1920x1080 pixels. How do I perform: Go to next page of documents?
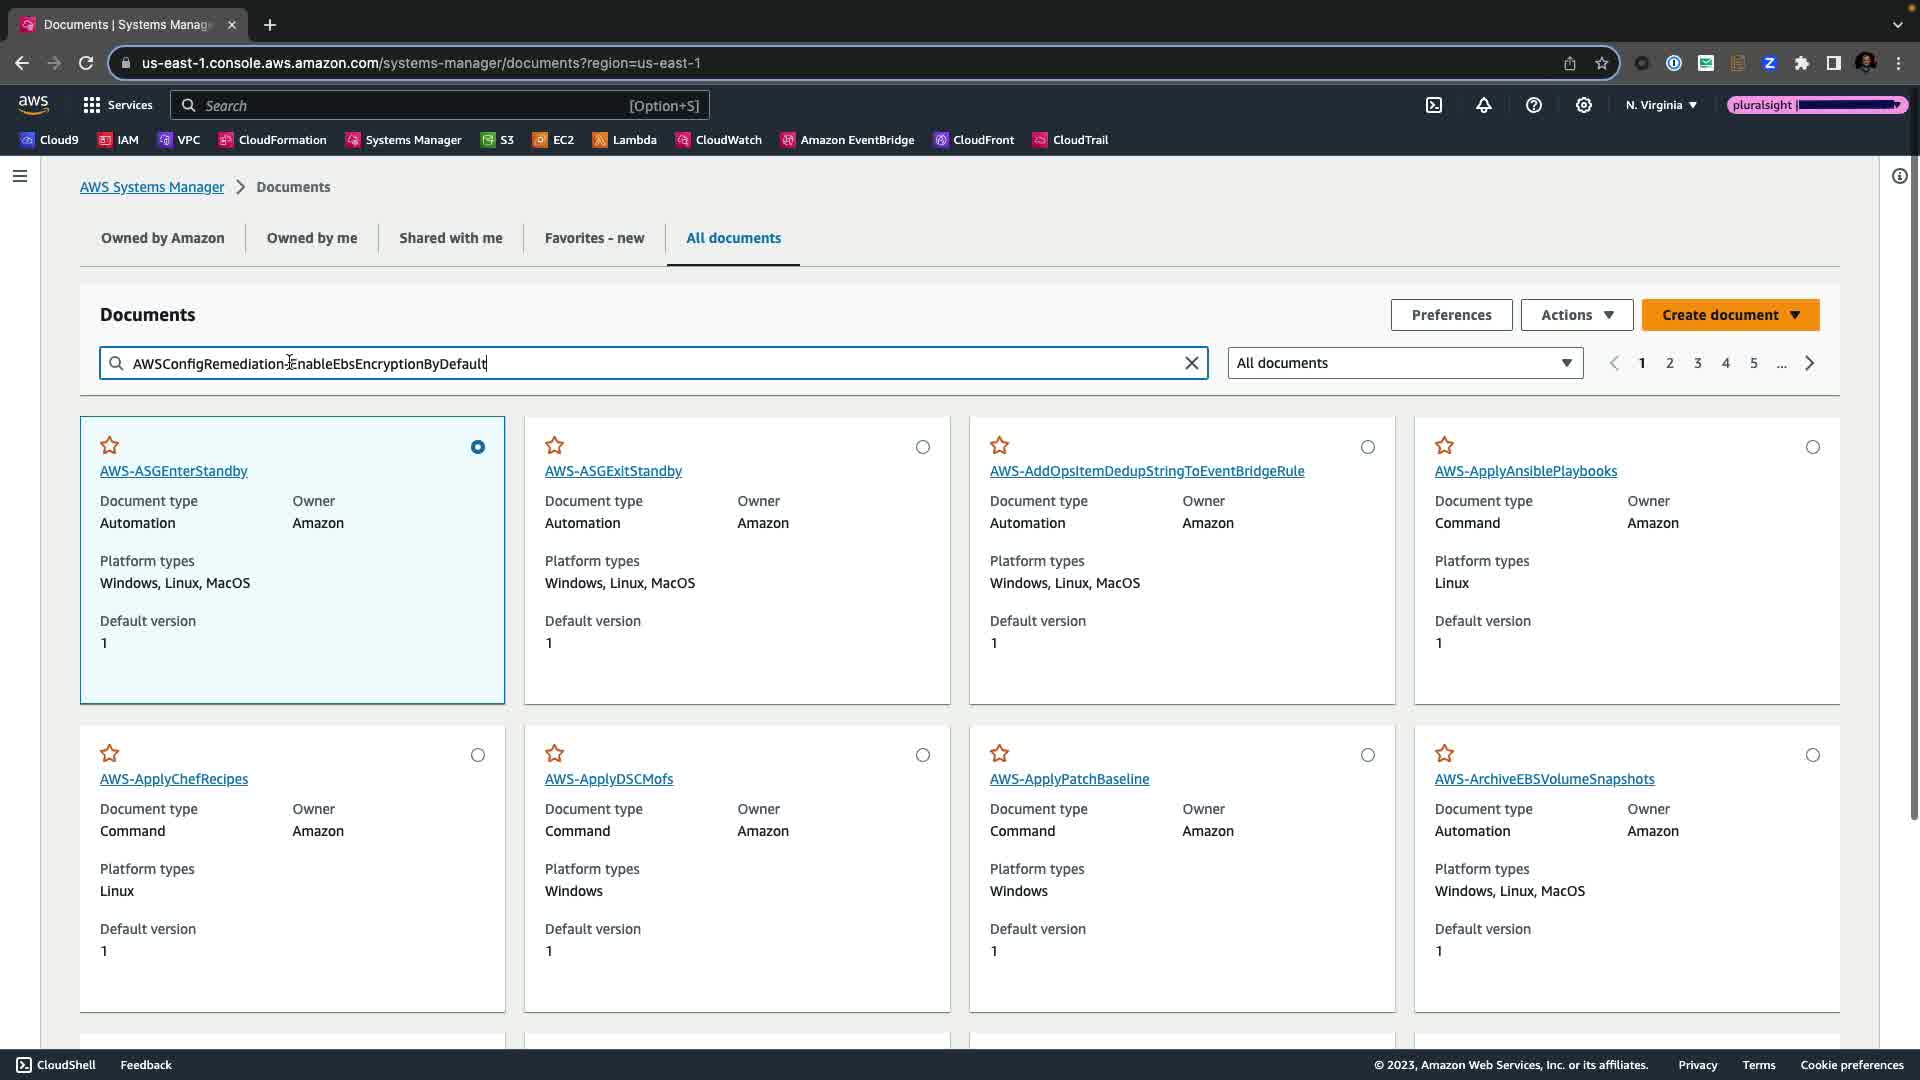pos(1809,363)
